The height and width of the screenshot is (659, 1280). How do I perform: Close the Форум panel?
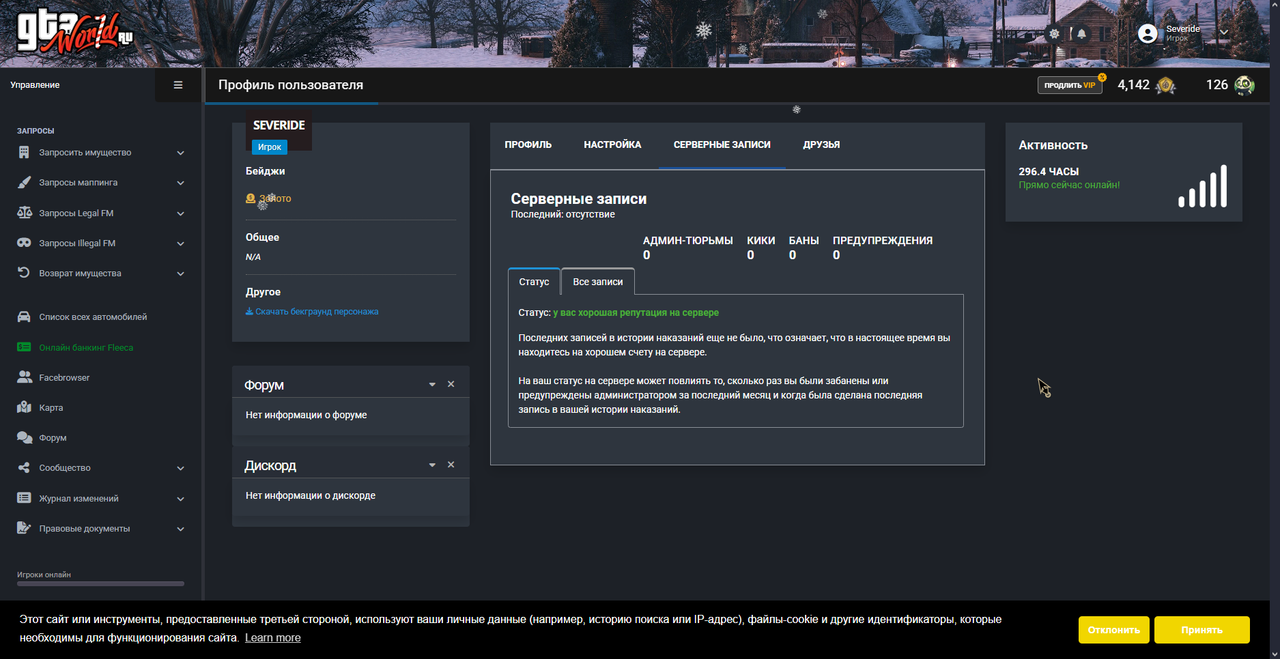pyautogui.click(x=451, y=384)
